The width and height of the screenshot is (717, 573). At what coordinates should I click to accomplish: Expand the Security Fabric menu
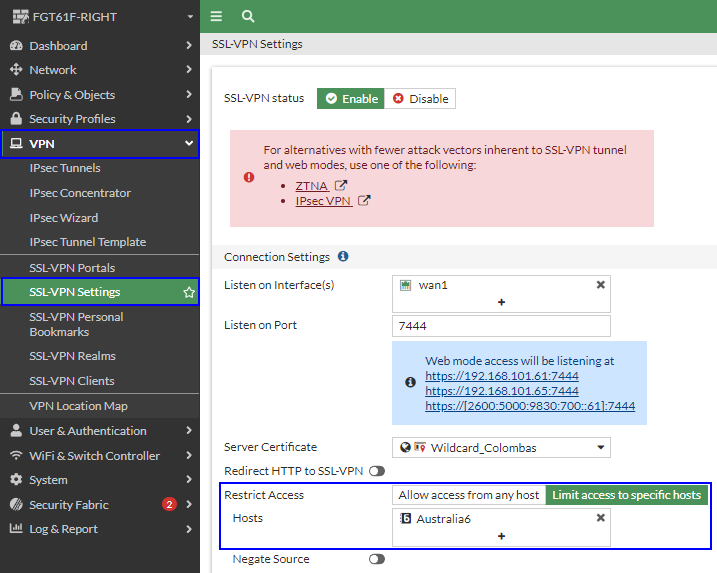tap(98, 505)
